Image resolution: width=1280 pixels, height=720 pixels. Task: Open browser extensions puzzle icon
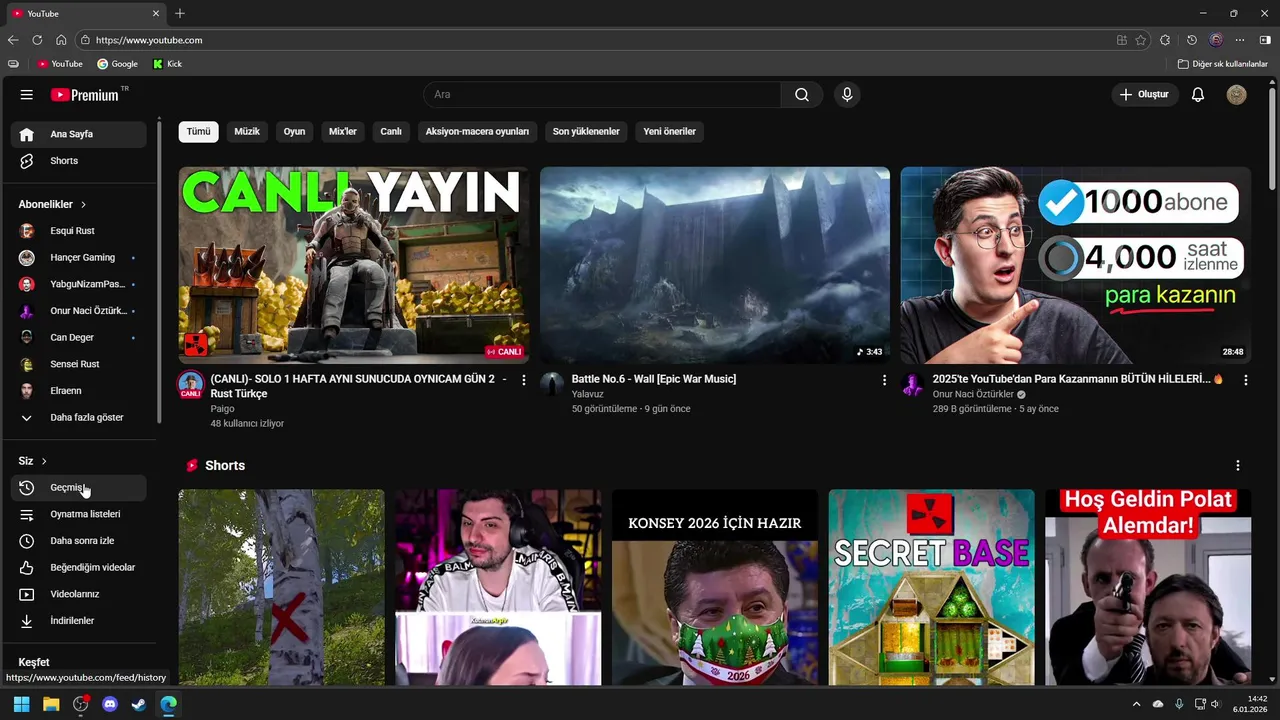[1165, 40]
